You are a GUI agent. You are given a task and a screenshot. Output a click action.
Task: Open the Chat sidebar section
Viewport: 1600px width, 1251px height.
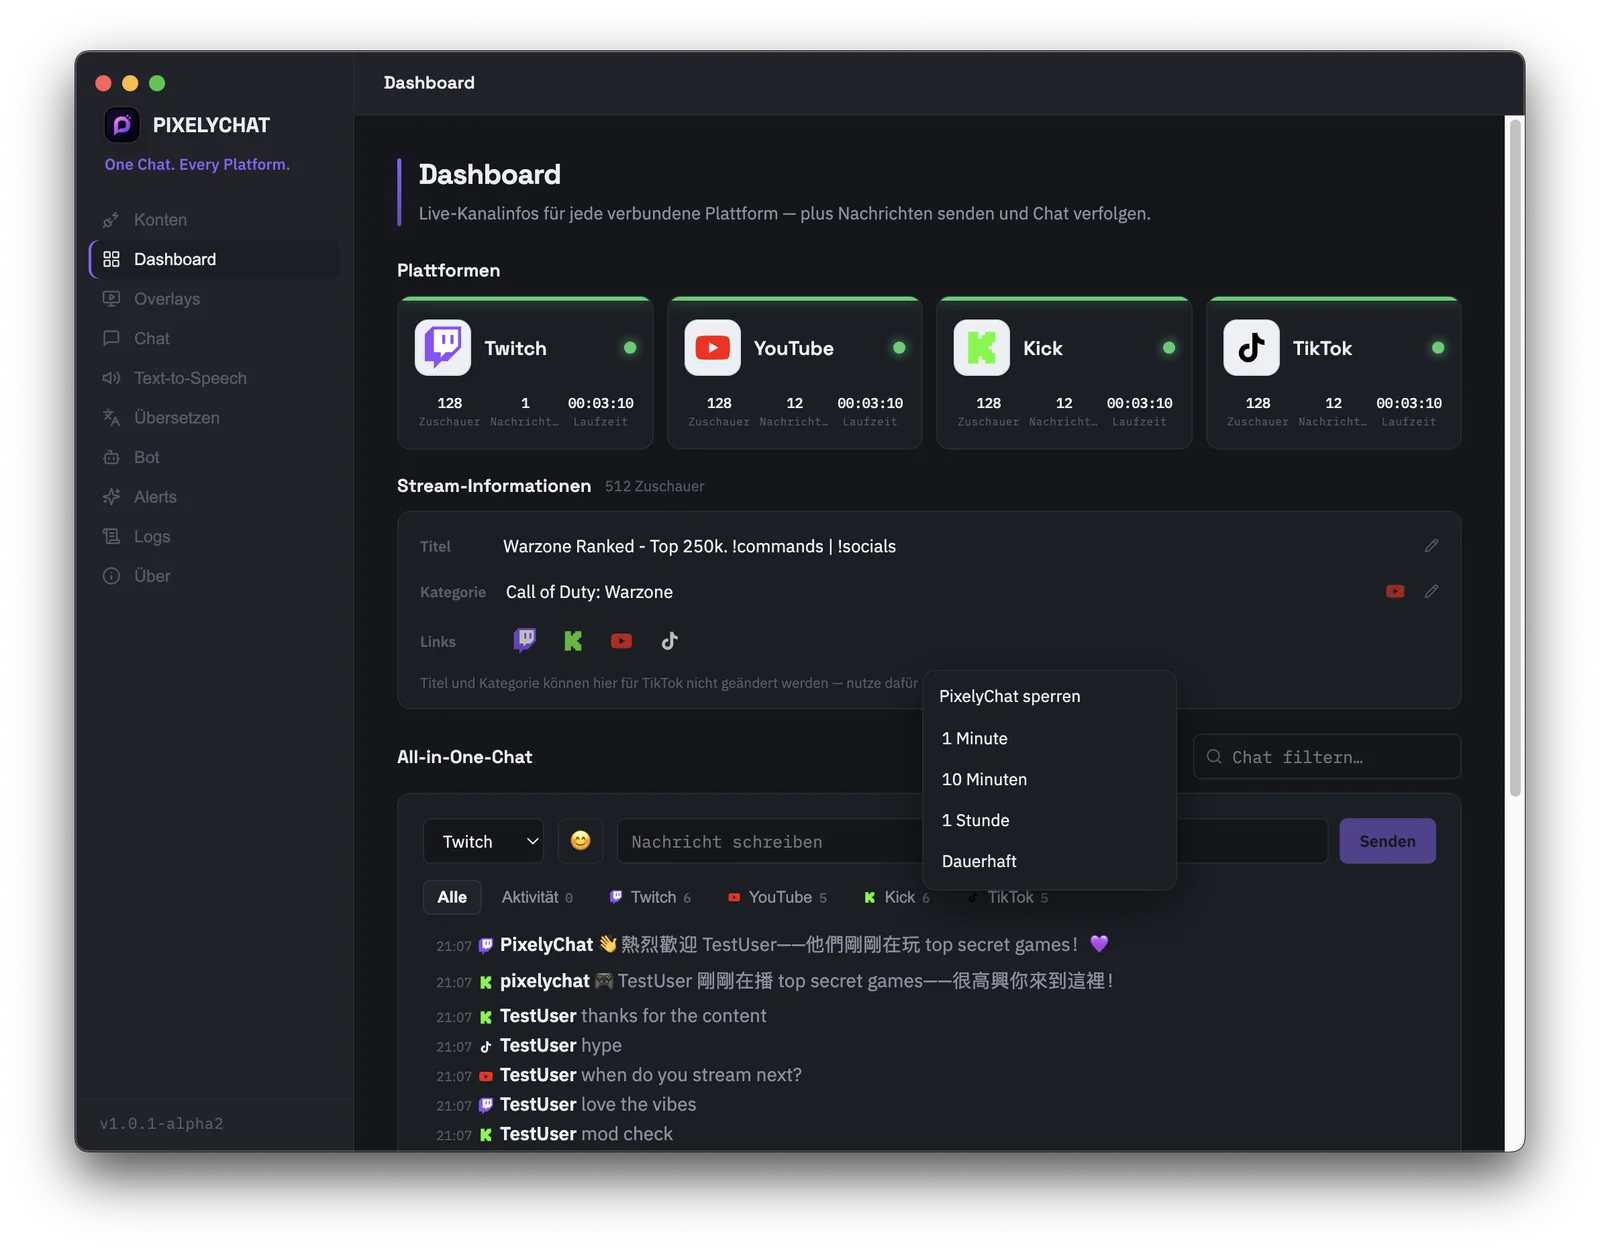tap(214, 338)
